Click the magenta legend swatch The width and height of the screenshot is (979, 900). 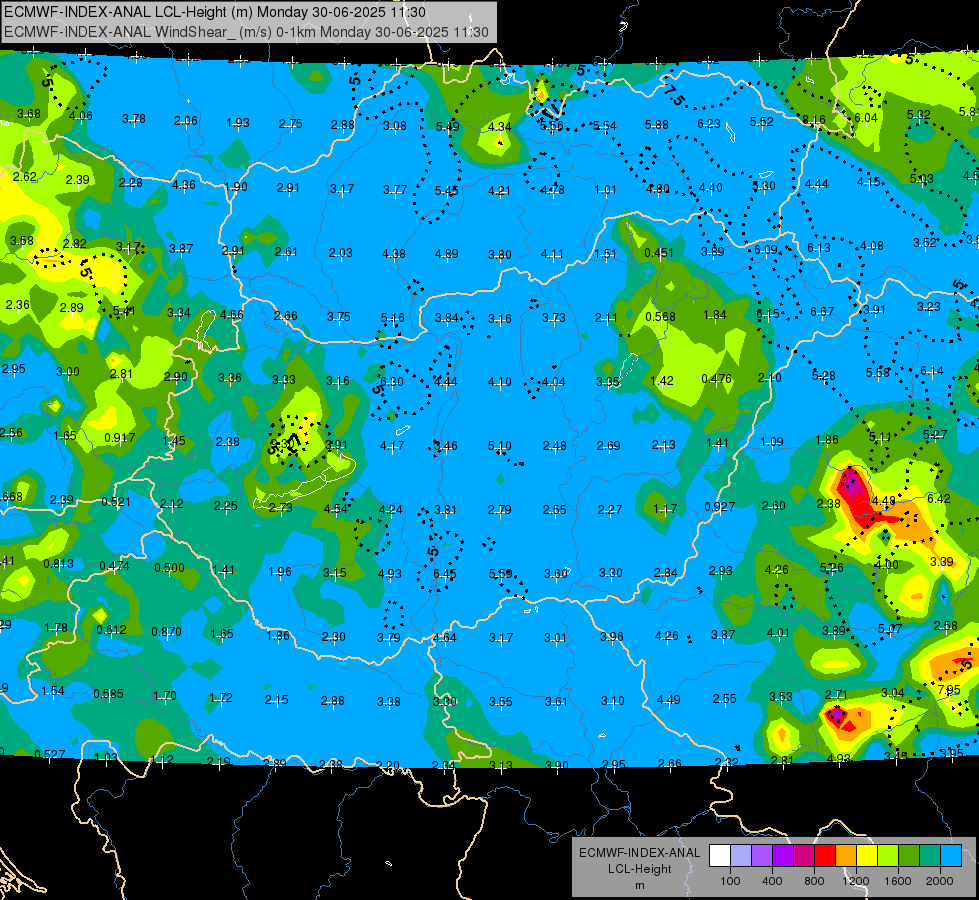(804, 855)
